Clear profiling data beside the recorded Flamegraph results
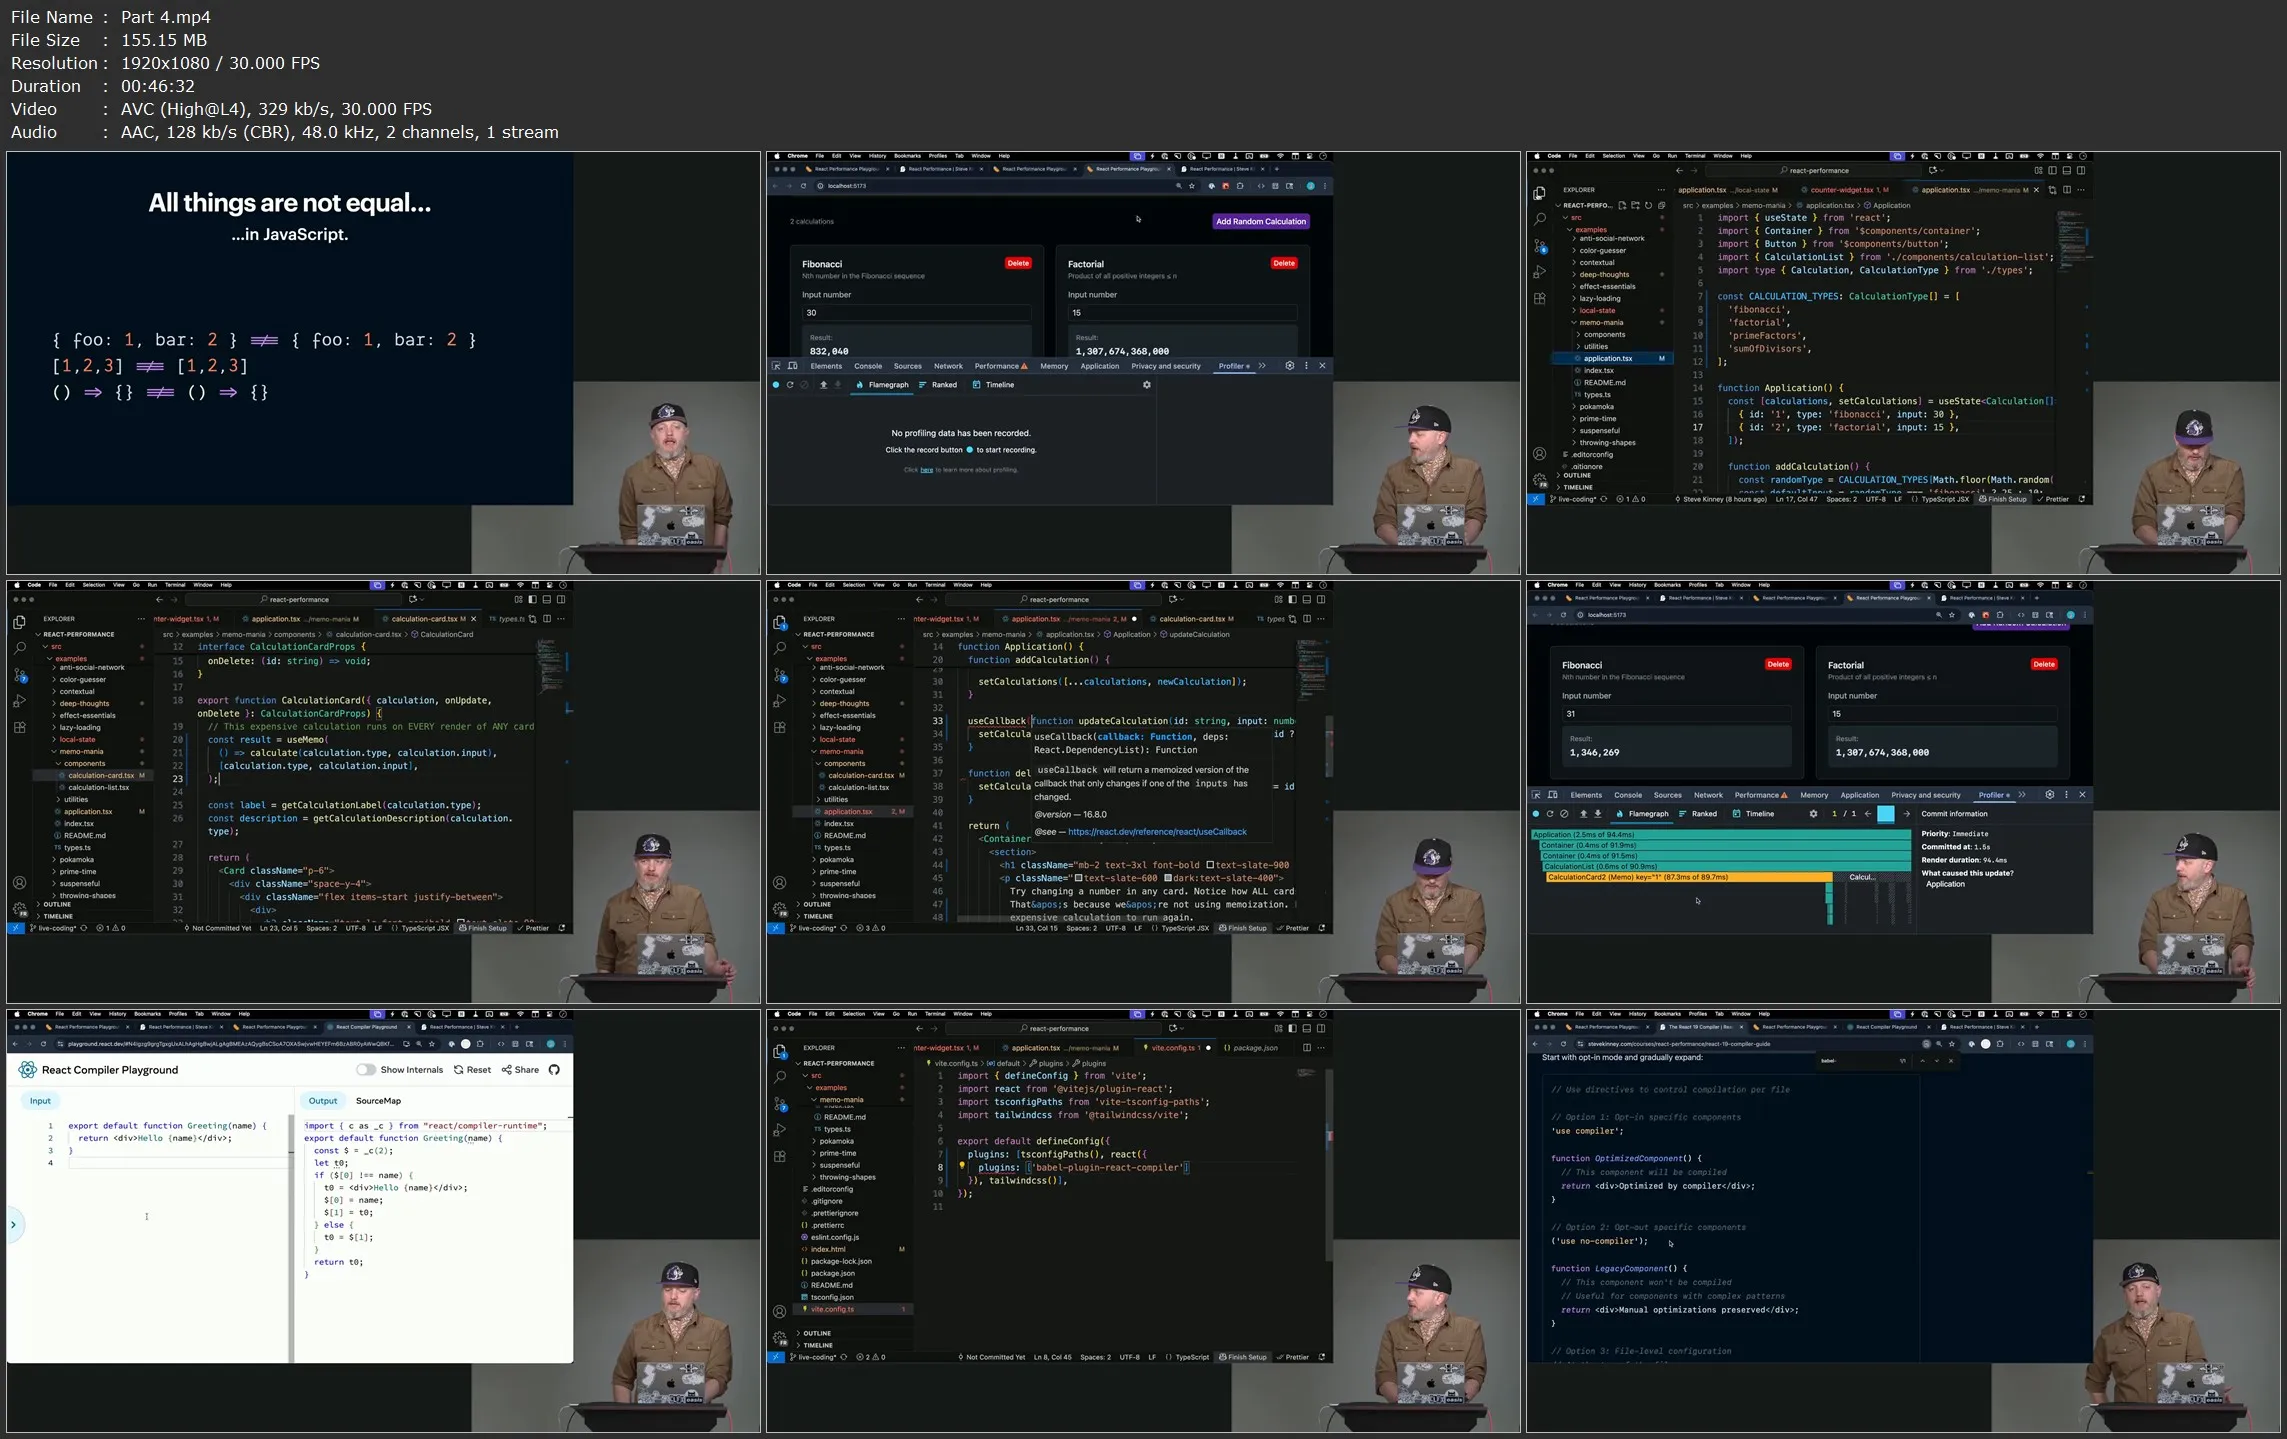Viewport: 2287px width, 1439px height. 1564,814
